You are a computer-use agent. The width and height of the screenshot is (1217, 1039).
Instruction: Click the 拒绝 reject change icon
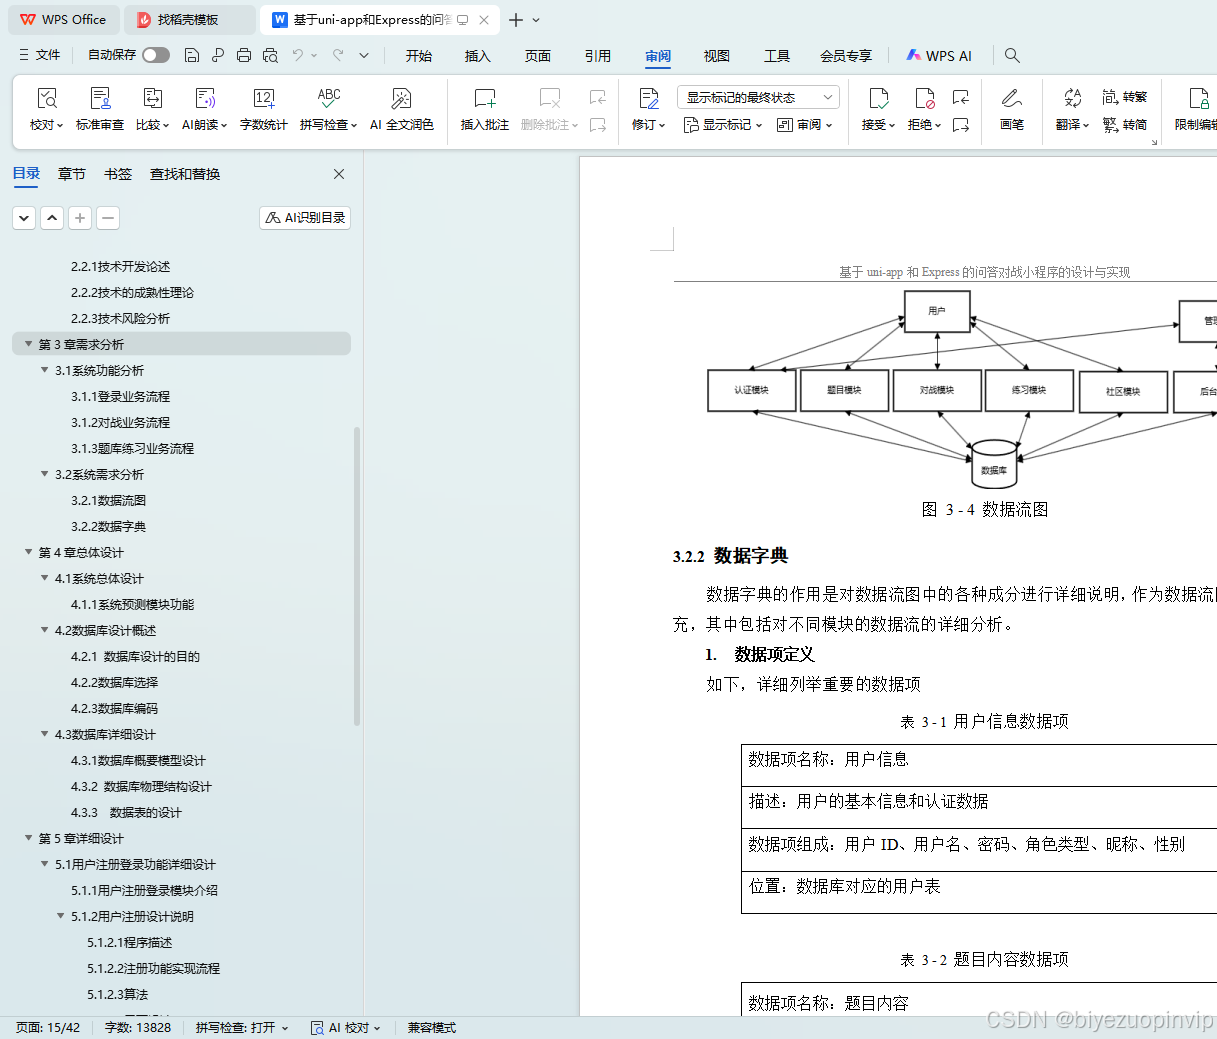click(924, 98)
